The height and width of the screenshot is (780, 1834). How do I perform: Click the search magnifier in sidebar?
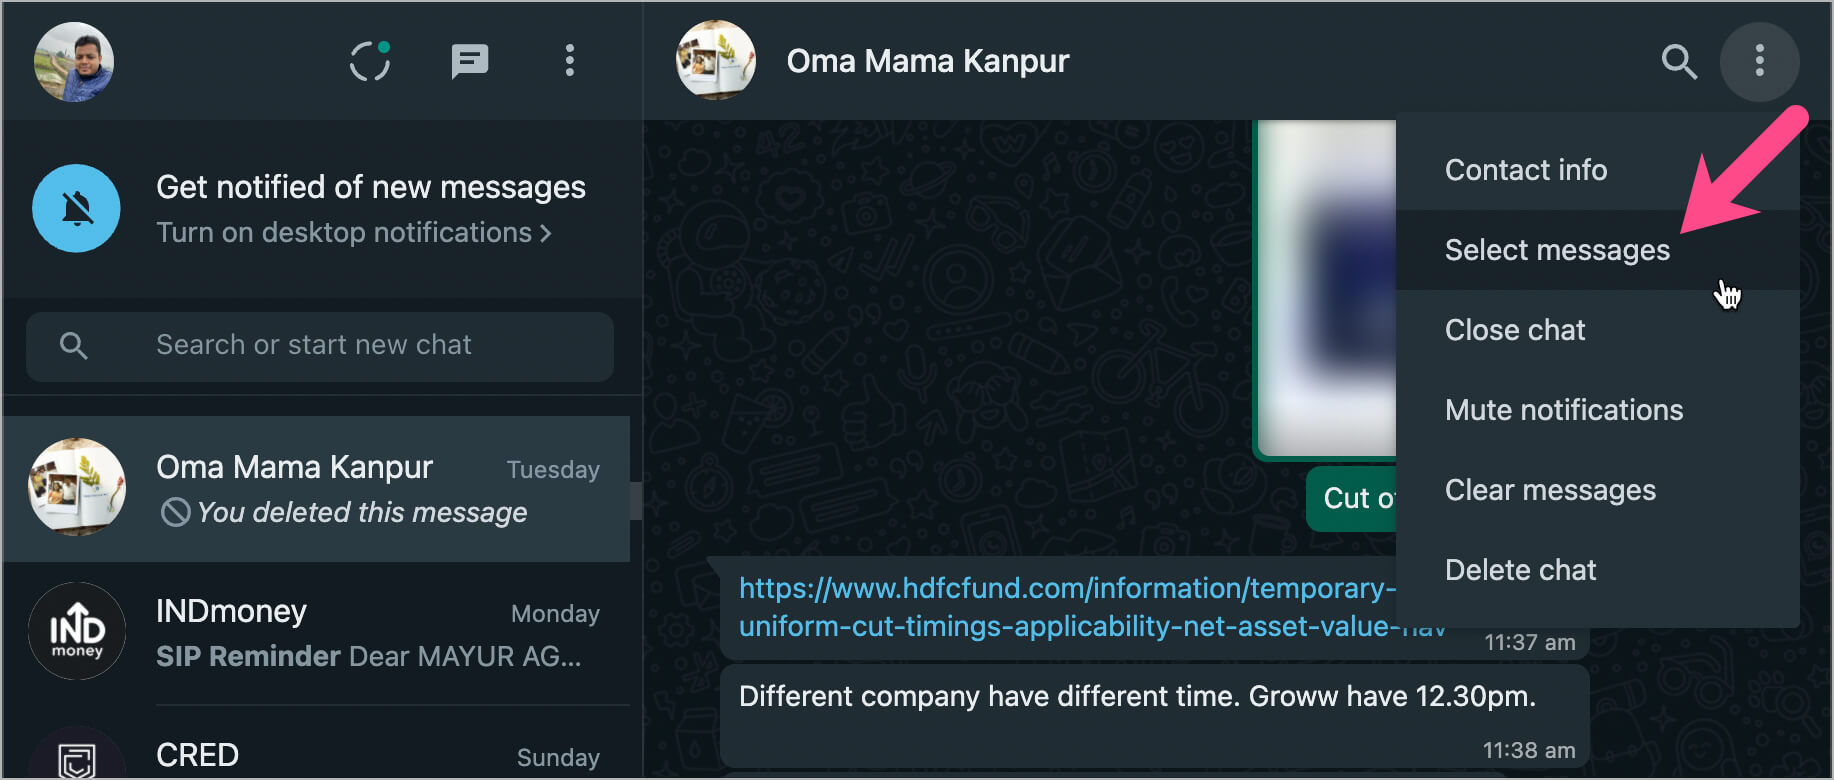(73, 346)
